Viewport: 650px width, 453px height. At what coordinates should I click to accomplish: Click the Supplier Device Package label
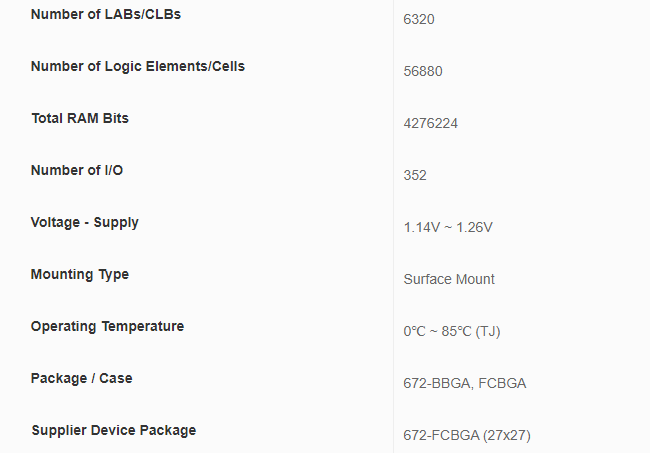(114, 430)
